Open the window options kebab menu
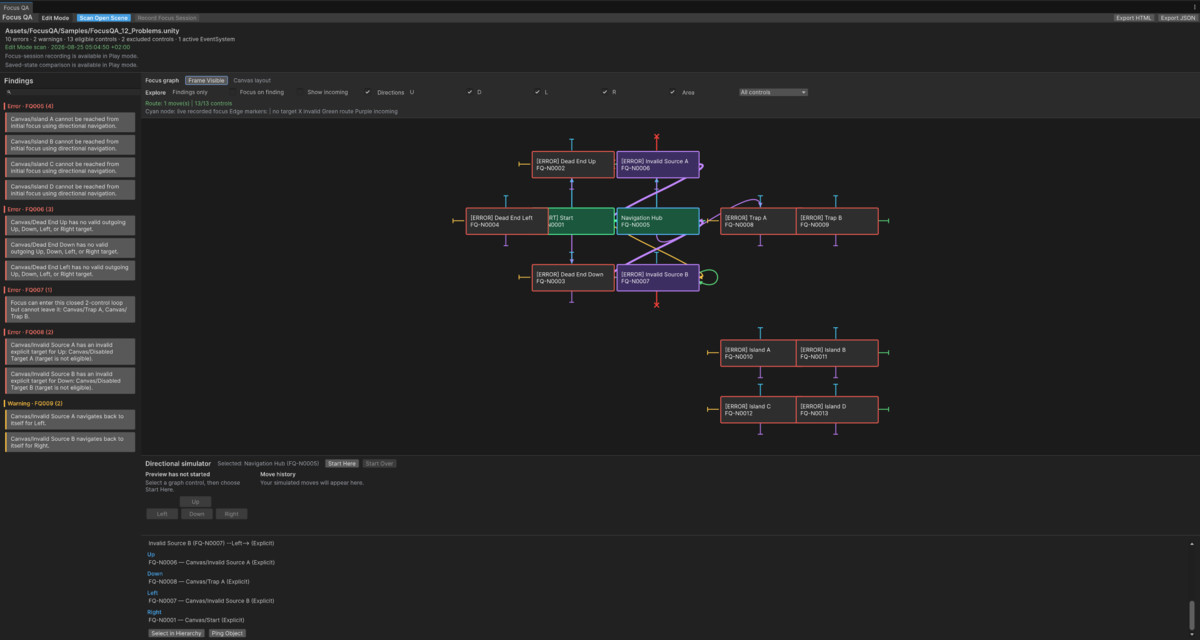This screenshot has width=1200, height=640. coord(1194,7)
